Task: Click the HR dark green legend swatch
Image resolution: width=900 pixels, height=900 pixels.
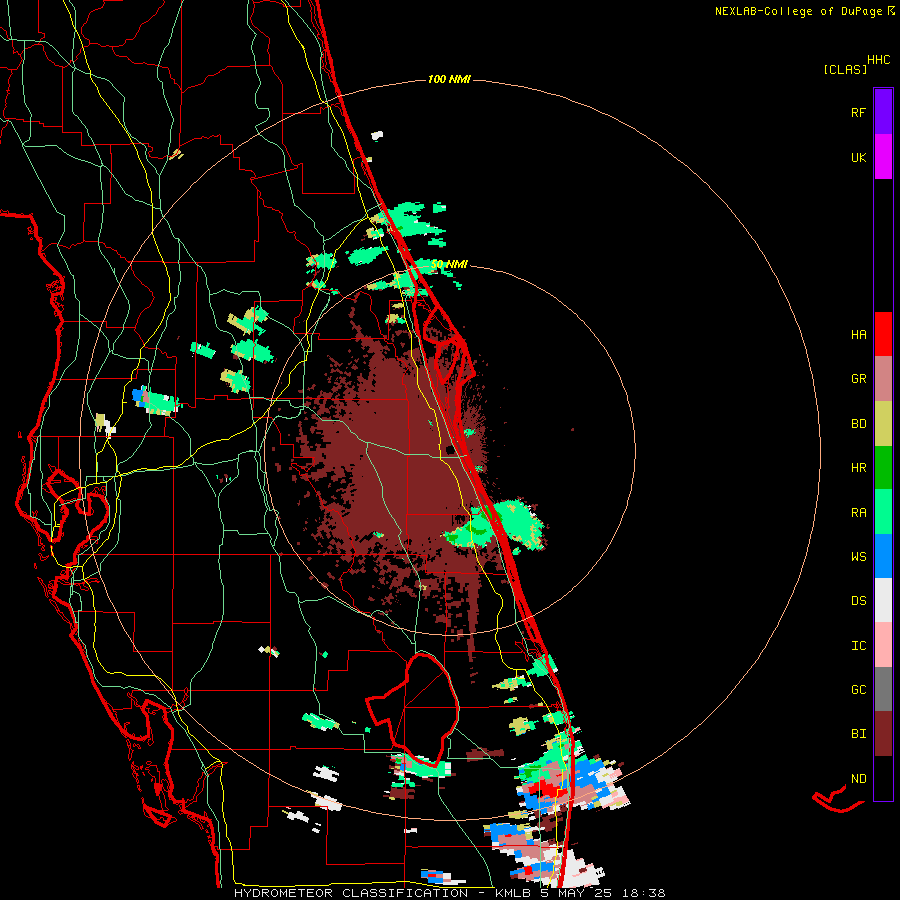Action: point(883,468)
